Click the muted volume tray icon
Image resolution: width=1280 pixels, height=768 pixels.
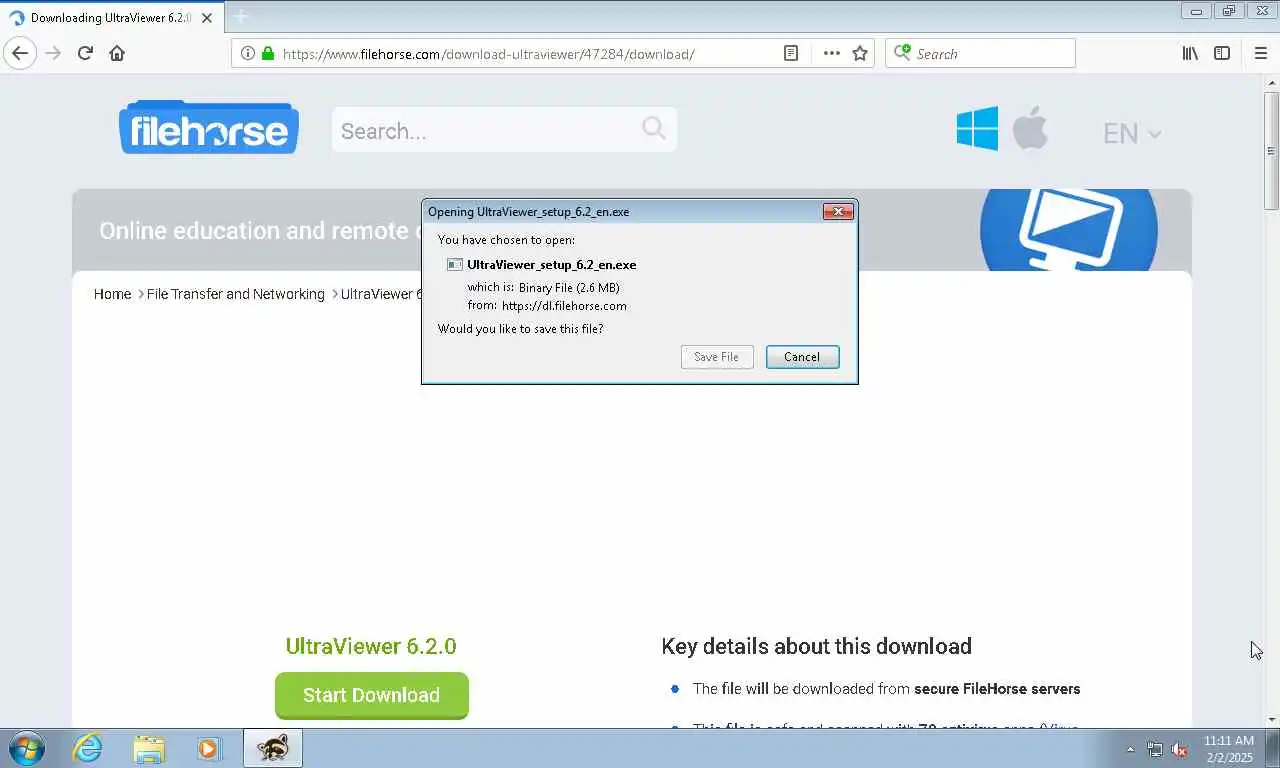[x=1180, y=749]
